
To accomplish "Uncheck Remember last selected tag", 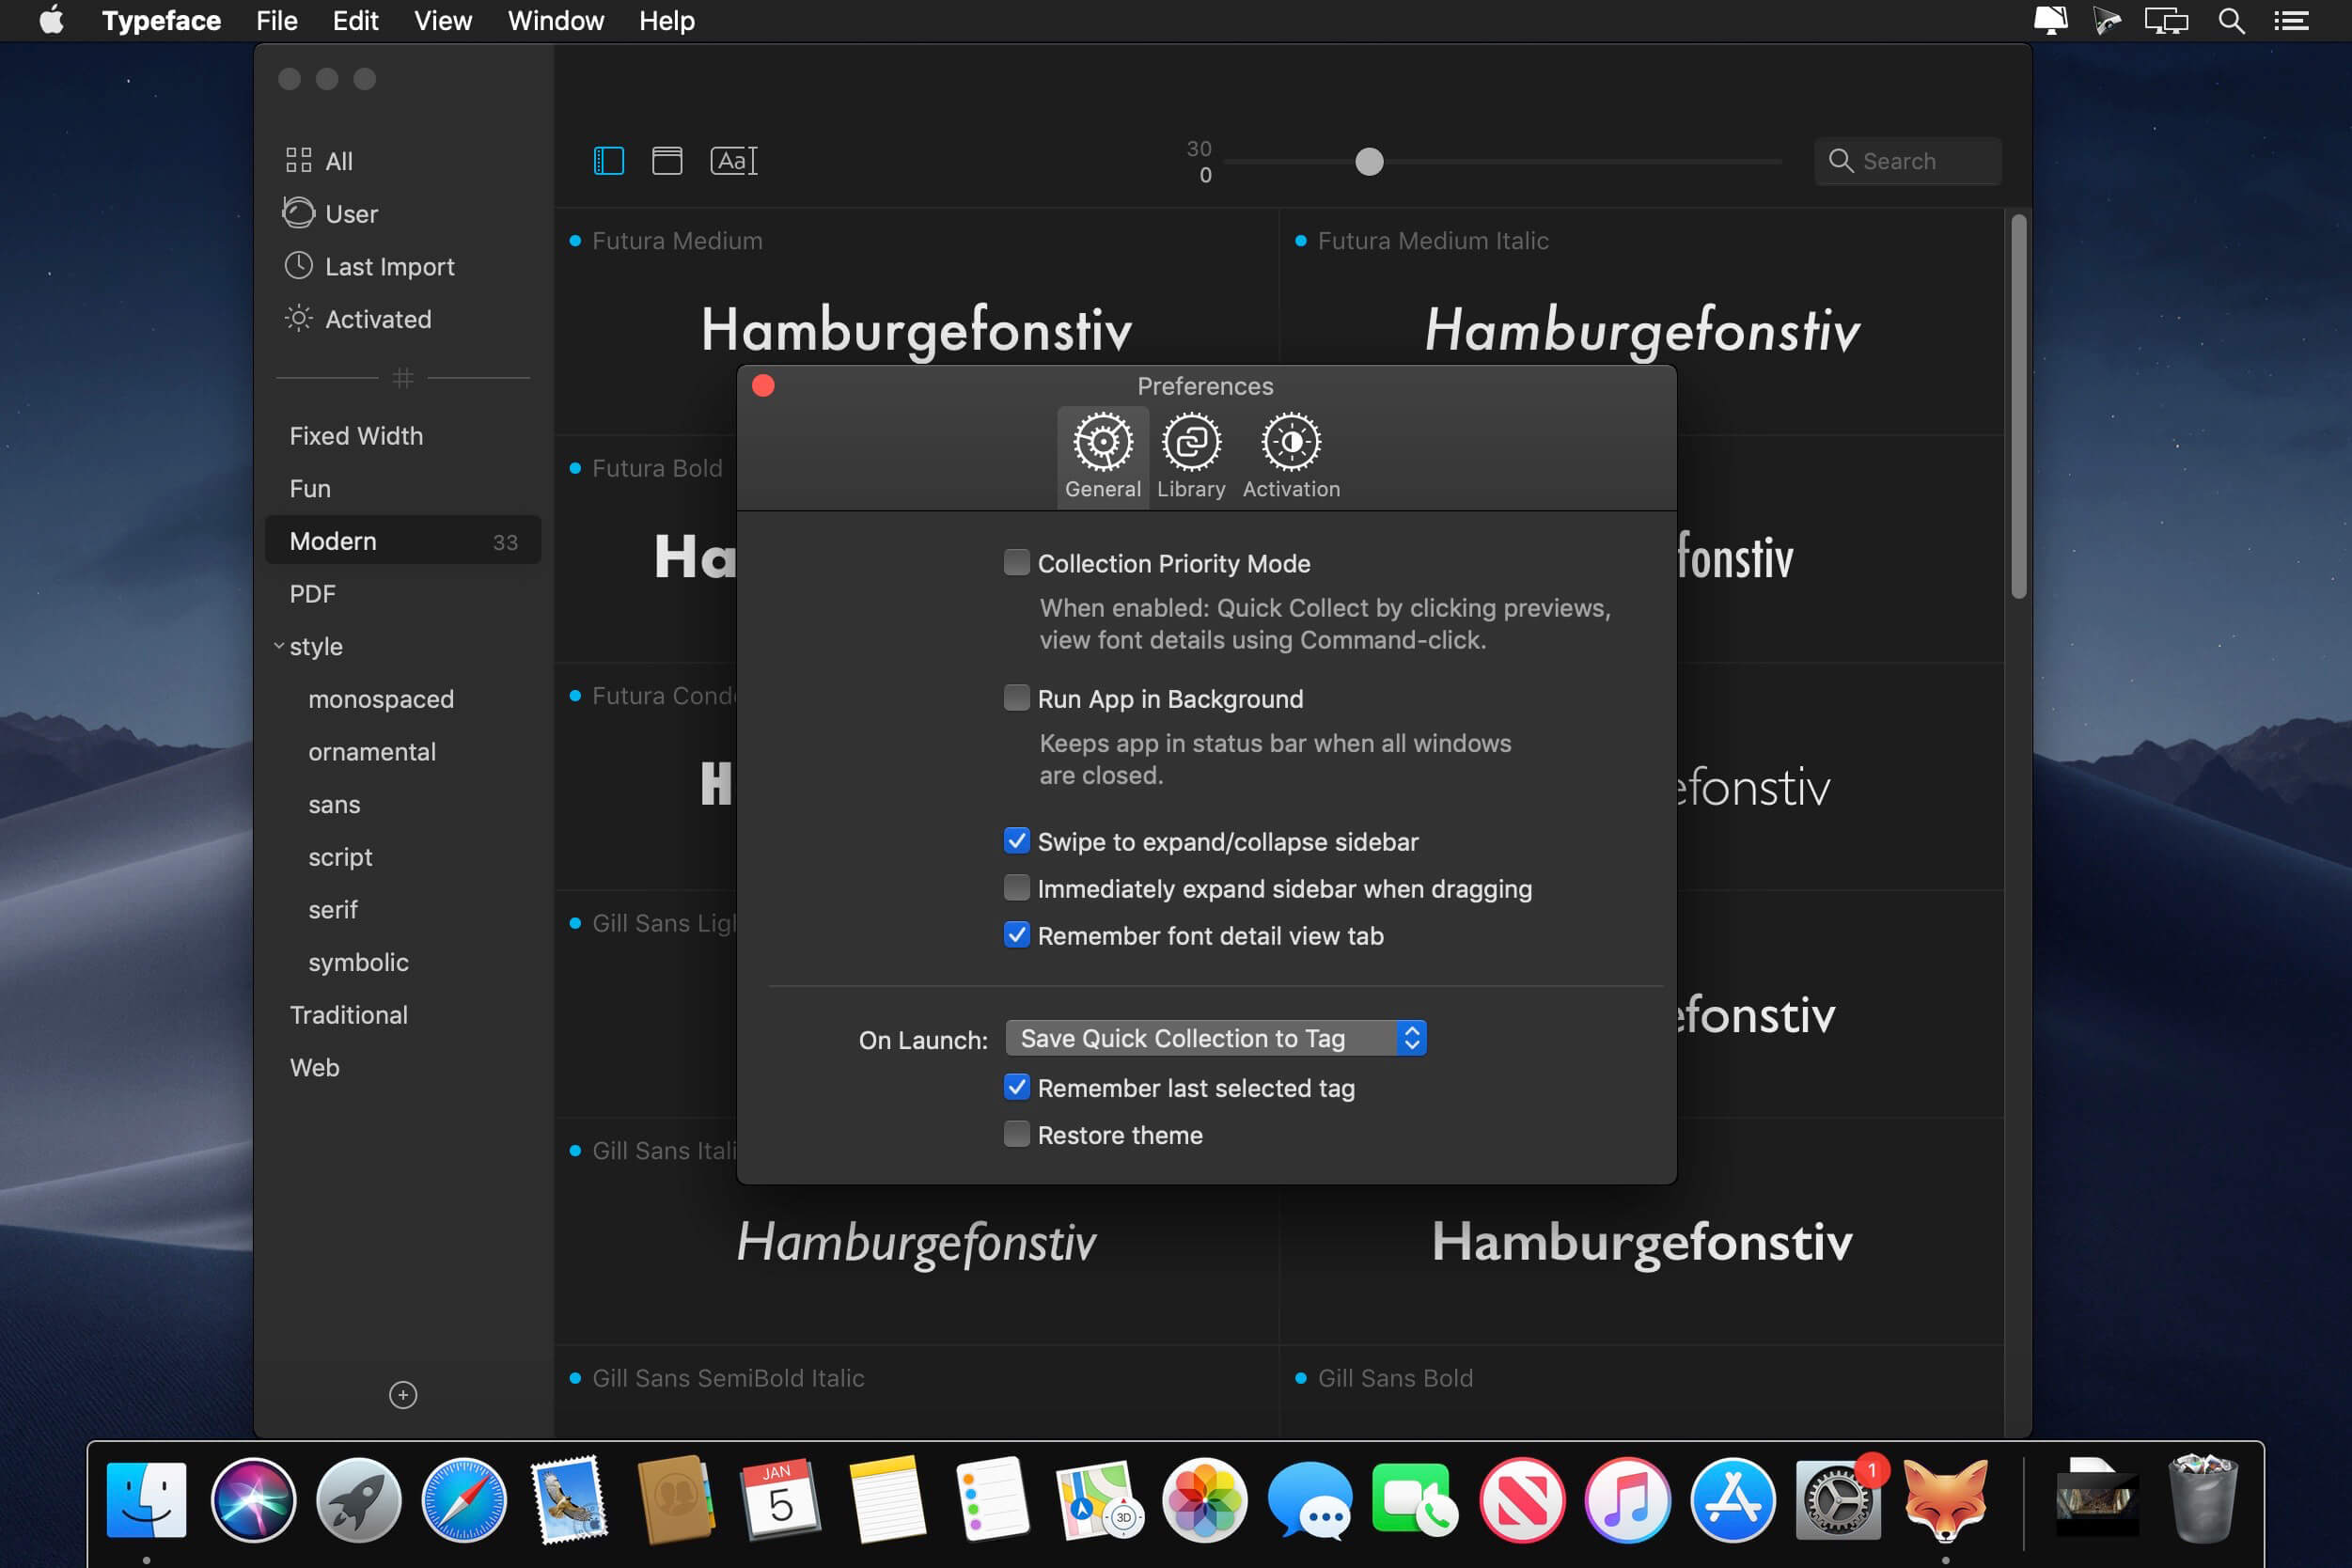I will pos(1016,1086).
